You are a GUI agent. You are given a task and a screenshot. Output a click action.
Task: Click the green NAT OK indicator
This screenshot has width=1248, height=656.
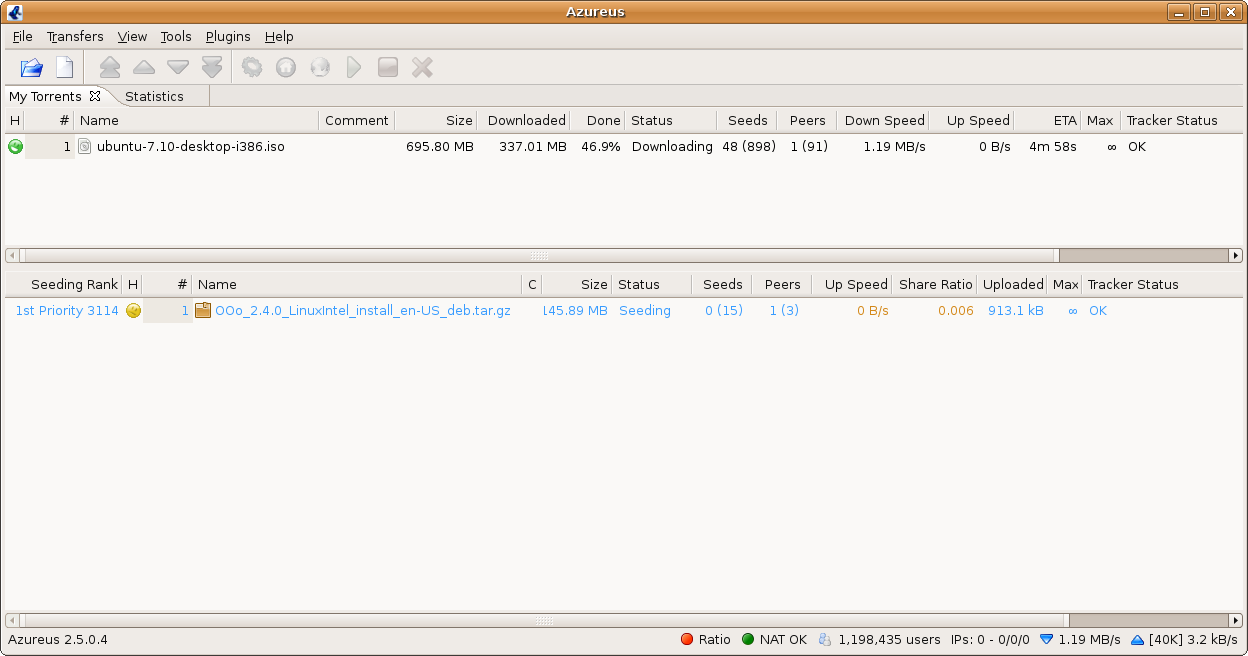click(748, 640)
